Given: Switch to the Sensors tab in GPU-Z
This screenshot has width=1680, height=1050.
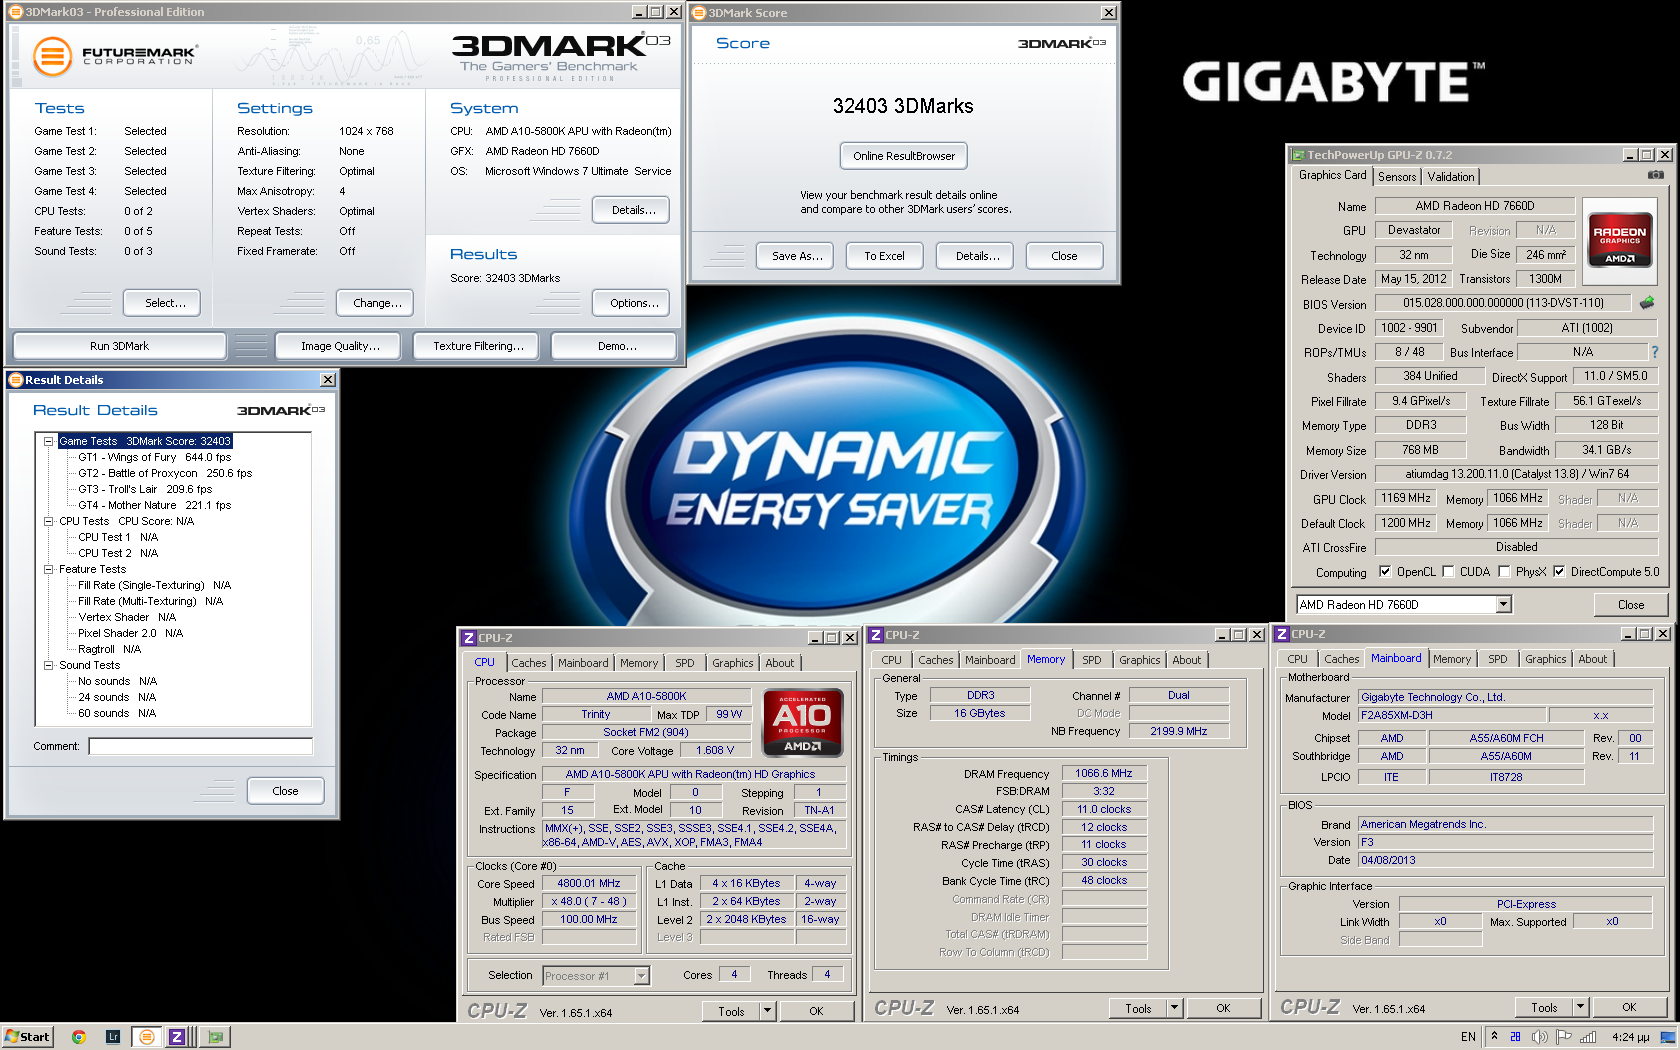Looking at the screenshot, I should 1397,177.
